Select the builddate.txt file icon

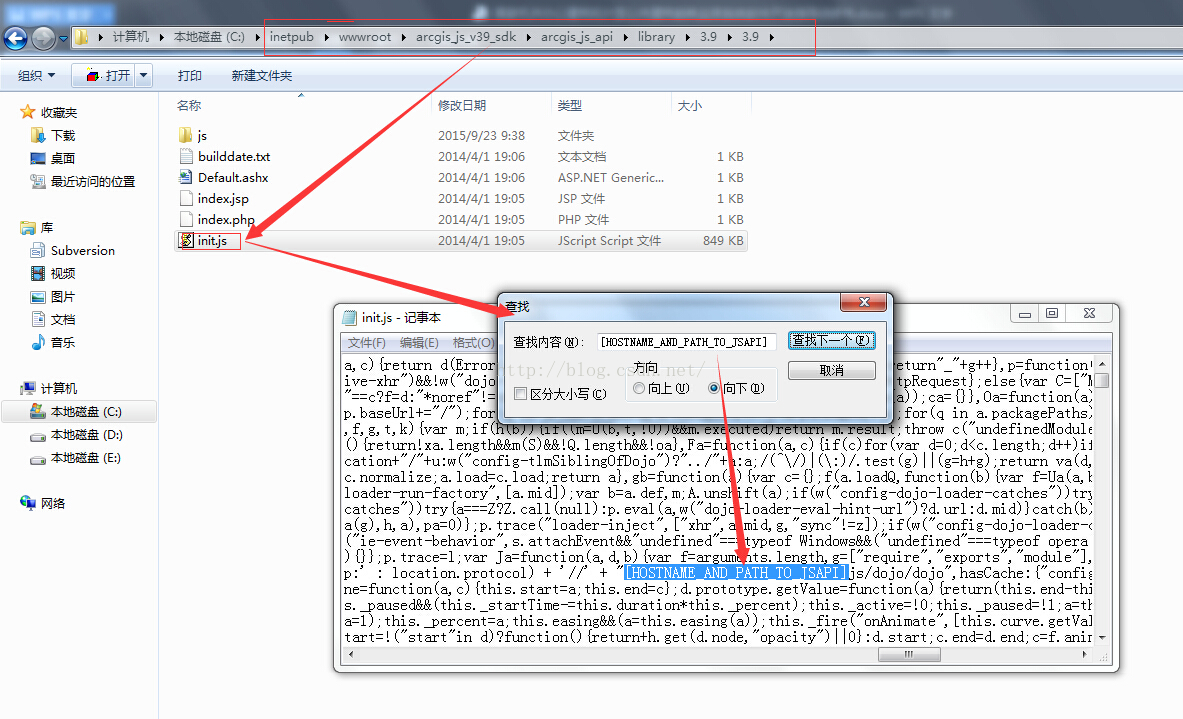tap(186, 156)
